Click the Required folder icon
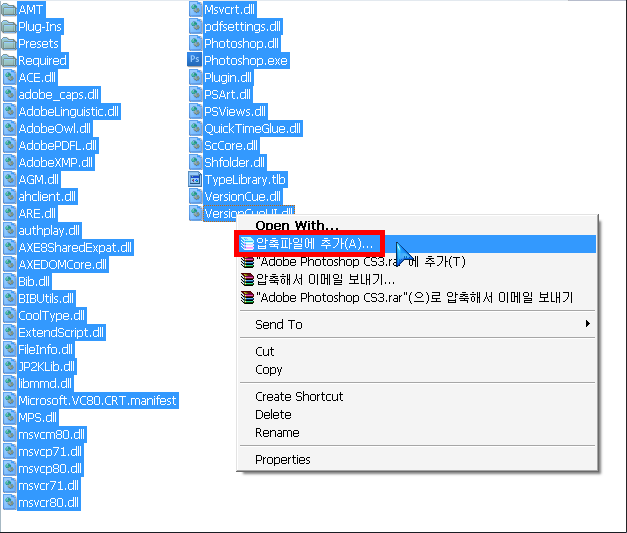Screen dimensions: 627x533 [x=9, y=60]
